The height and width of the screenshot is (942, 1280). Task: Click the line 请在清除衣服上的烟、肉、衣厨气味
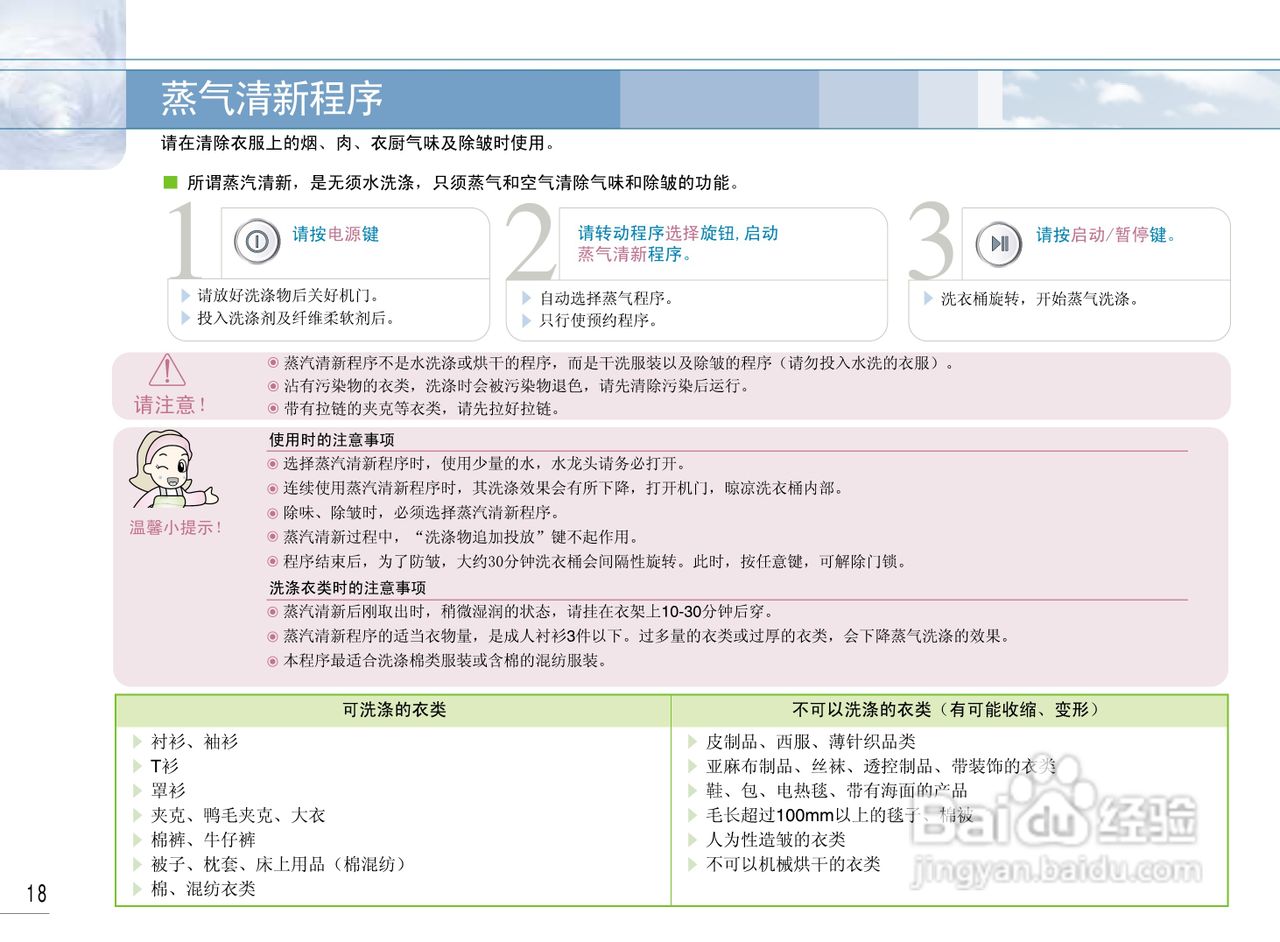pyautogui.click(x=358, y=143)
